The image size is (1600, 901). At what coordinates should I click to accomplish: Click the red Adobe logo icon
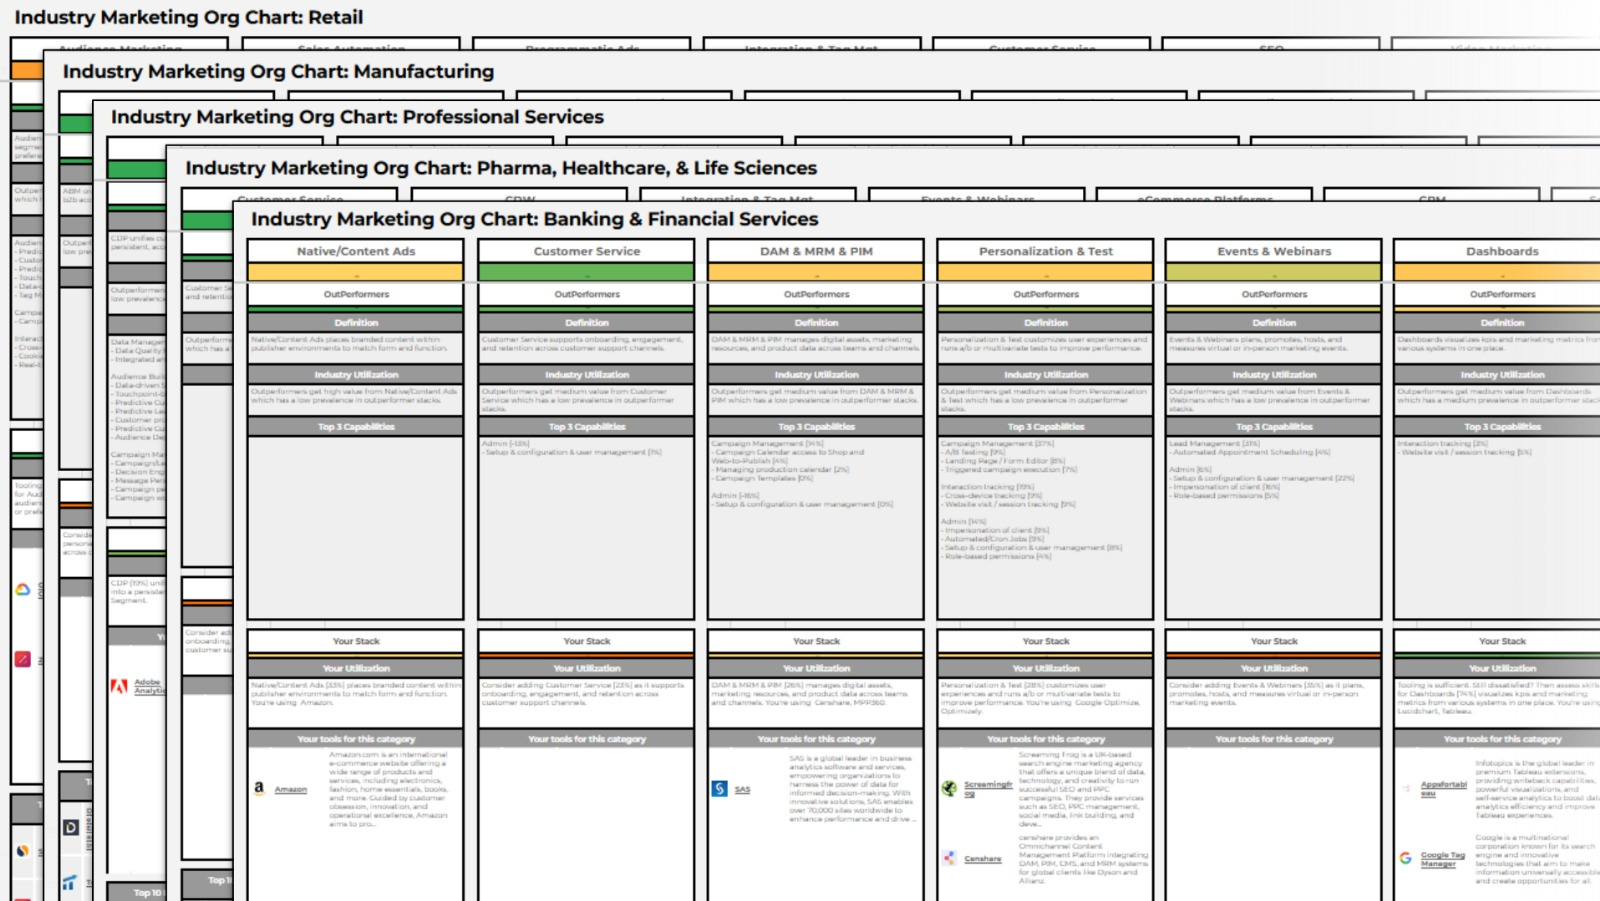(119, 686)
